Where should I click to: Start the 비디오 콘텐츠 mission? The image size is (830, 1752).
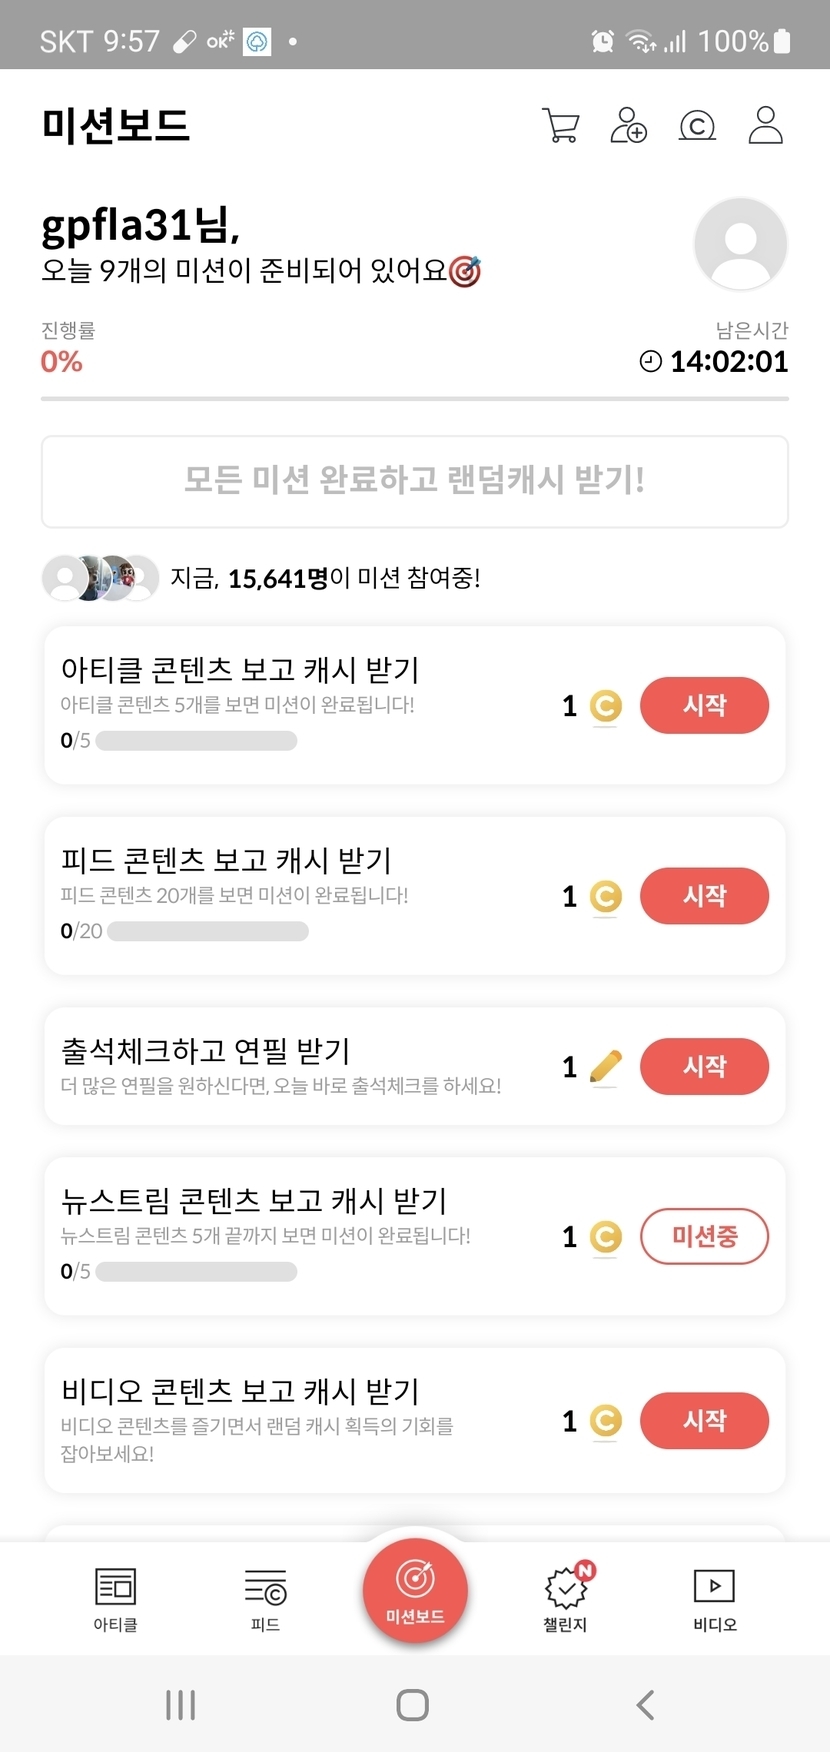(x=704, y=1420)
